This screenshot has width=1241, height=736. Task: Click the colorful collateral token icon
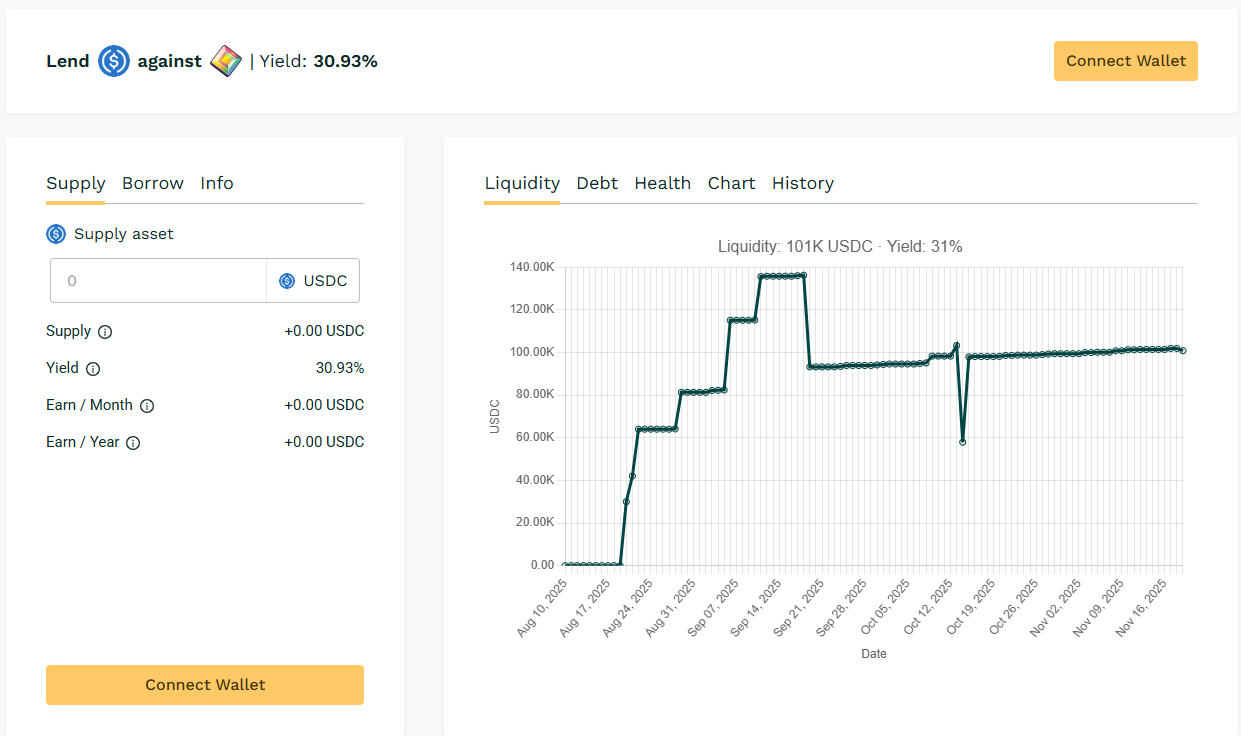[226, 61]
